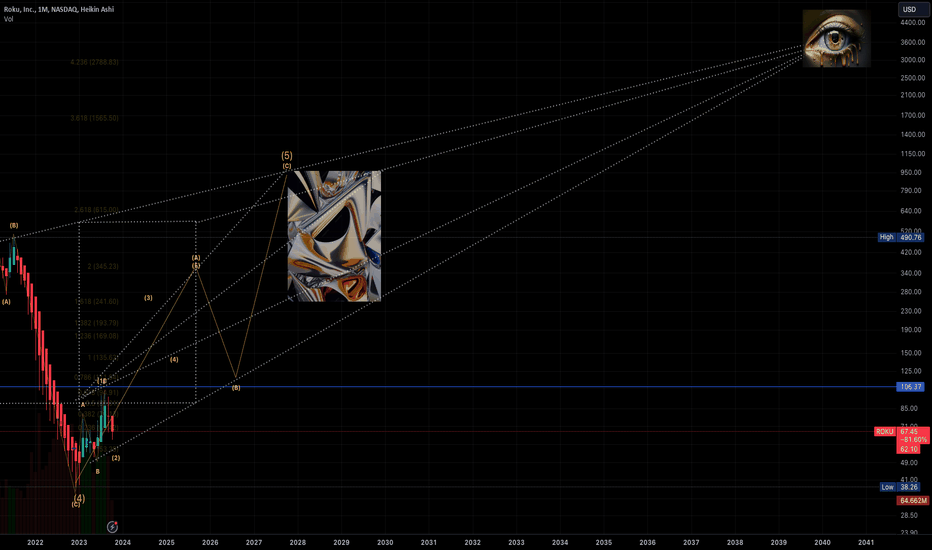
Task: Select the 1.382 (193.79) Fibonacci level
Action: pos(96,323)
